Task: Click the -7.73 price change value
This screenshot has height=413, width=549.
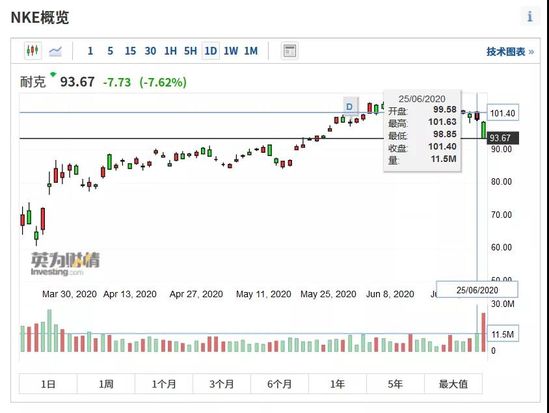Action: tap(117, 83)
